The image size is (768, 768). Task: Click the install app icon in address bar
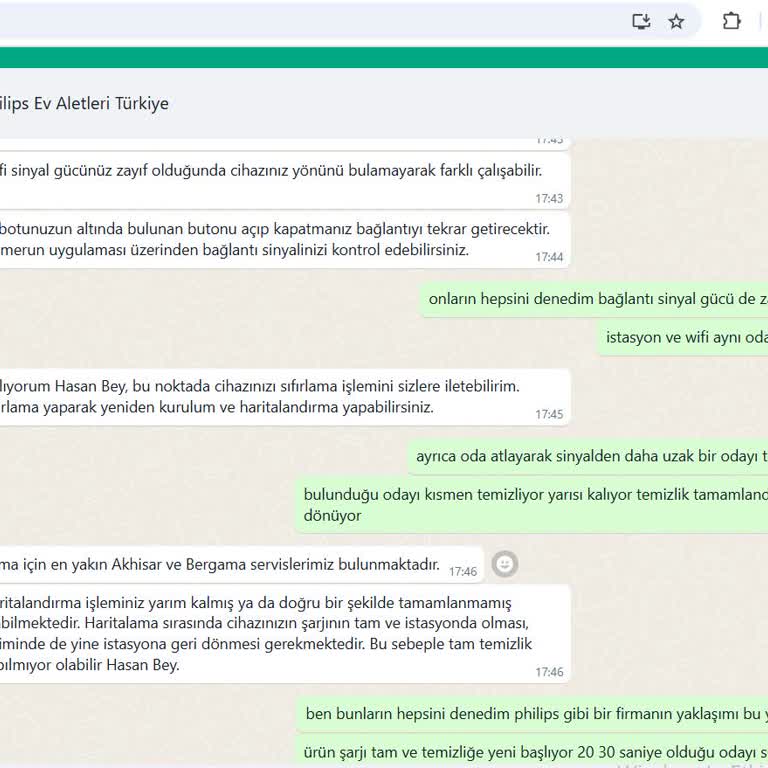coord(641,21)
